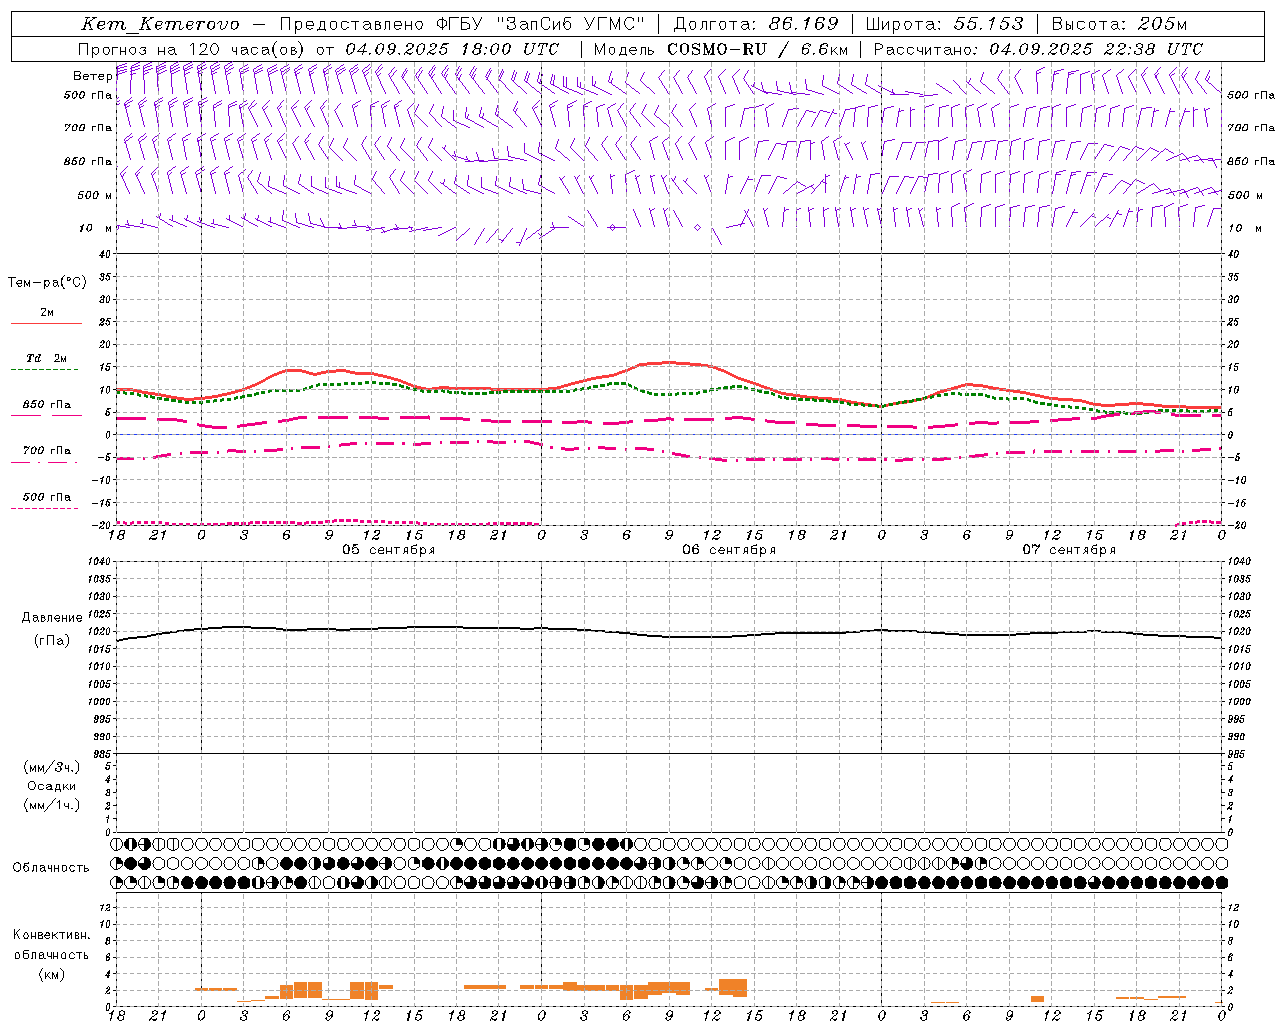Screen dimensions: 1280x1024
Task: Click the Рассчитано: 04.09.2025 22:38 UTC text
Action: click(1039, 49)
